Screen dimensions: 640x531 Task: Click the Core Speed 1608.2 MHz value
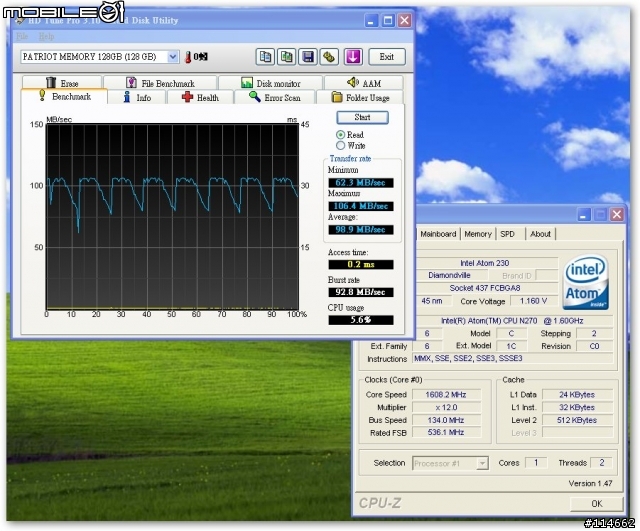point(446,395)
